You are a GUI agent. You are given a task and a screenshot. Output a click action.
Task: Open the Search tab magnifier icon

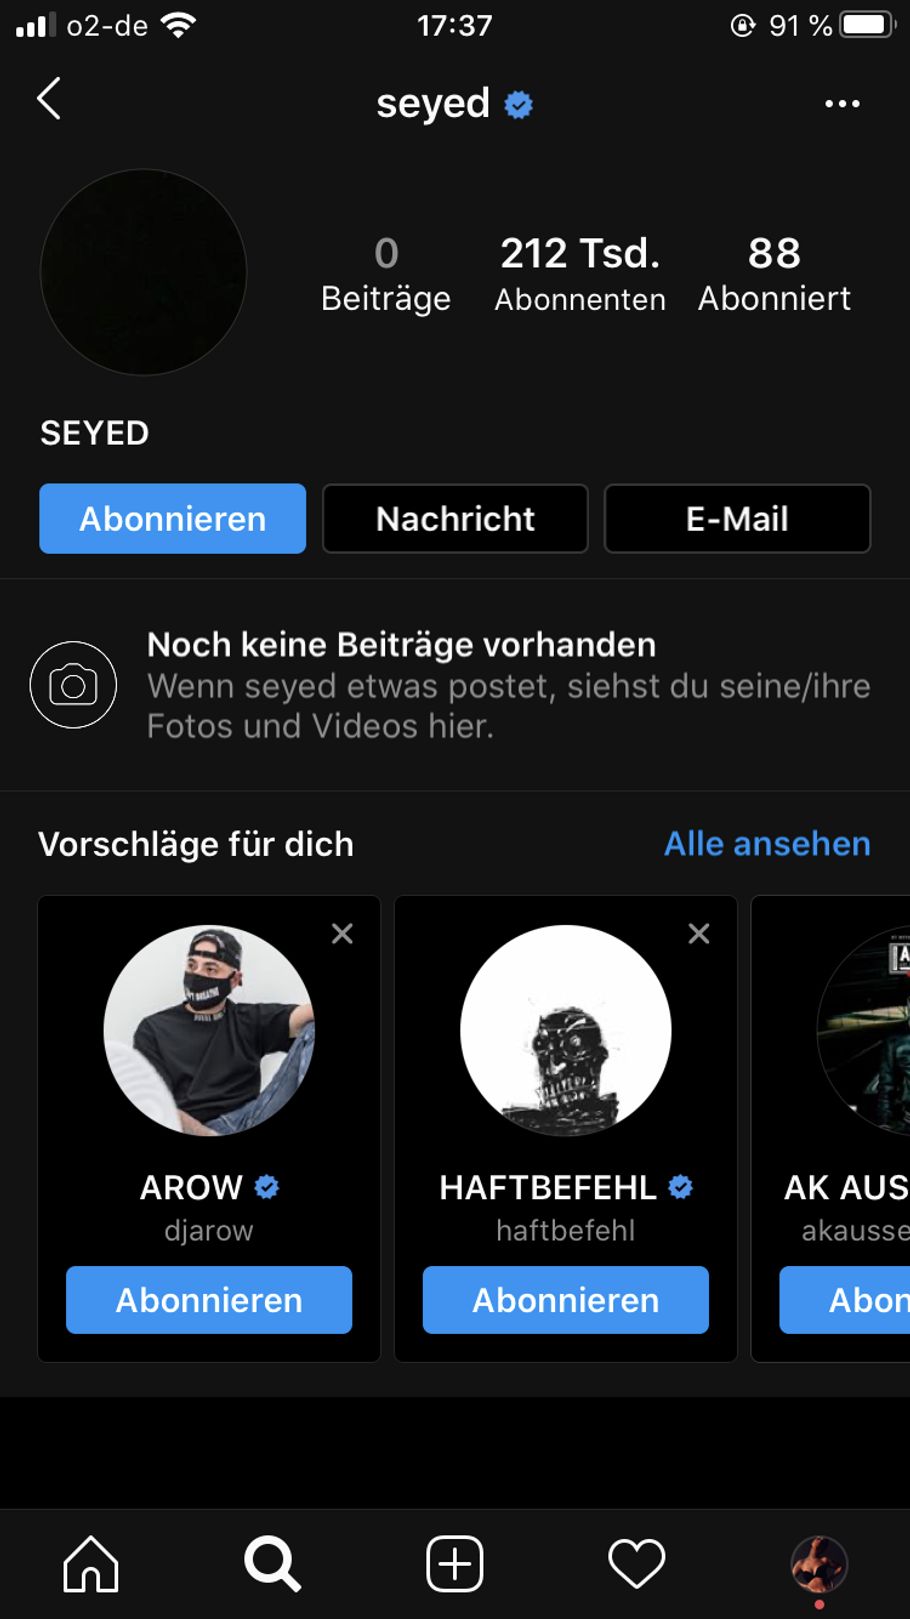tap(272, 1563)
